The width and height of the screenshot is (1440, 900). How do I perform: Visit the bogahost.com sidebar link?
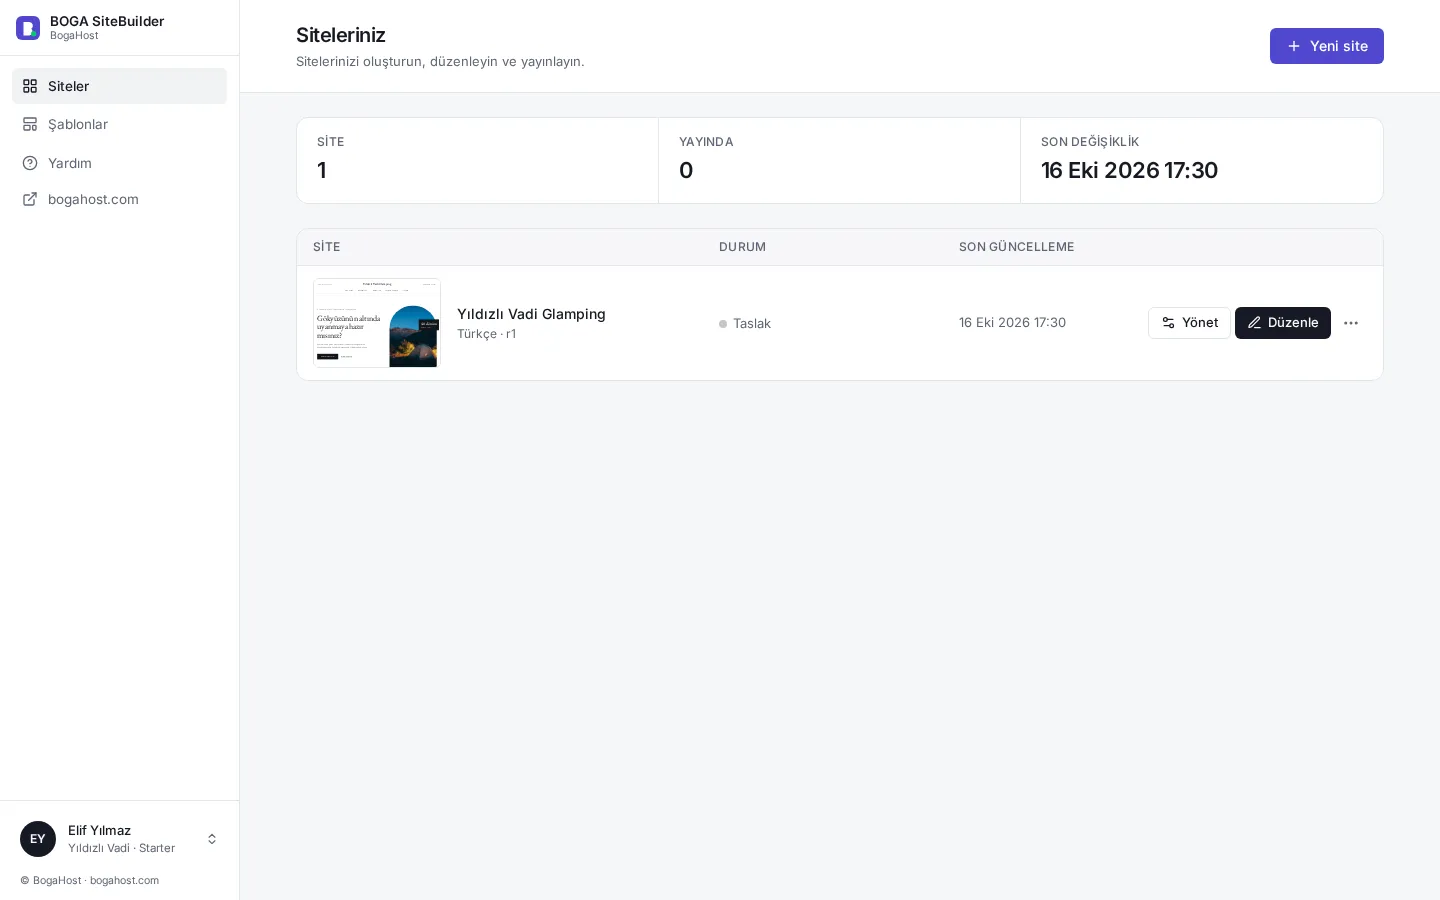[119, 199]
